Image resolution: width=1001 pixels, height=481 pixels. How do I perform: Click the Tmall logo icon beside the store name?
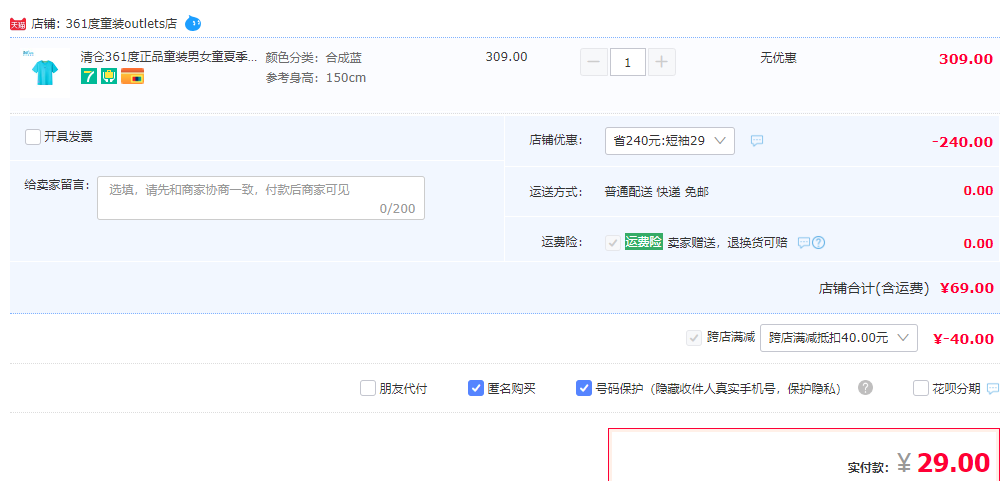18,24
